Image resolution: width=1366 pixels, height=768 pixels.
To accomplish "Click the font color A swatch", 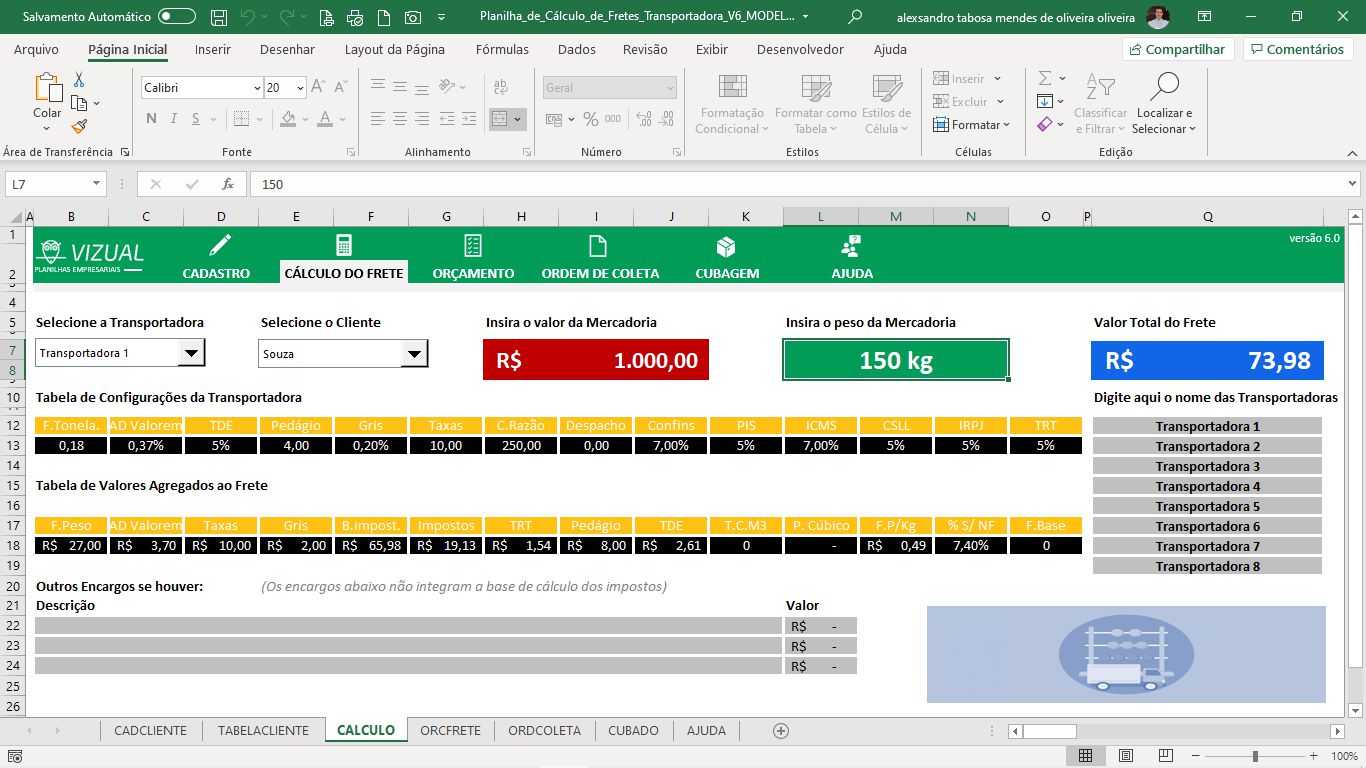I will [x=324, y=118].
